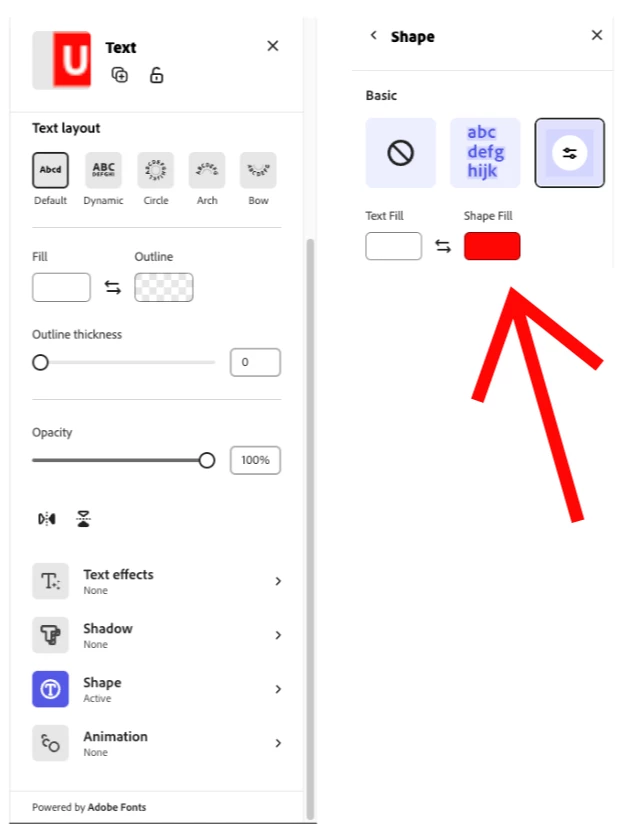Flip text horizontally

coord(47,519)
